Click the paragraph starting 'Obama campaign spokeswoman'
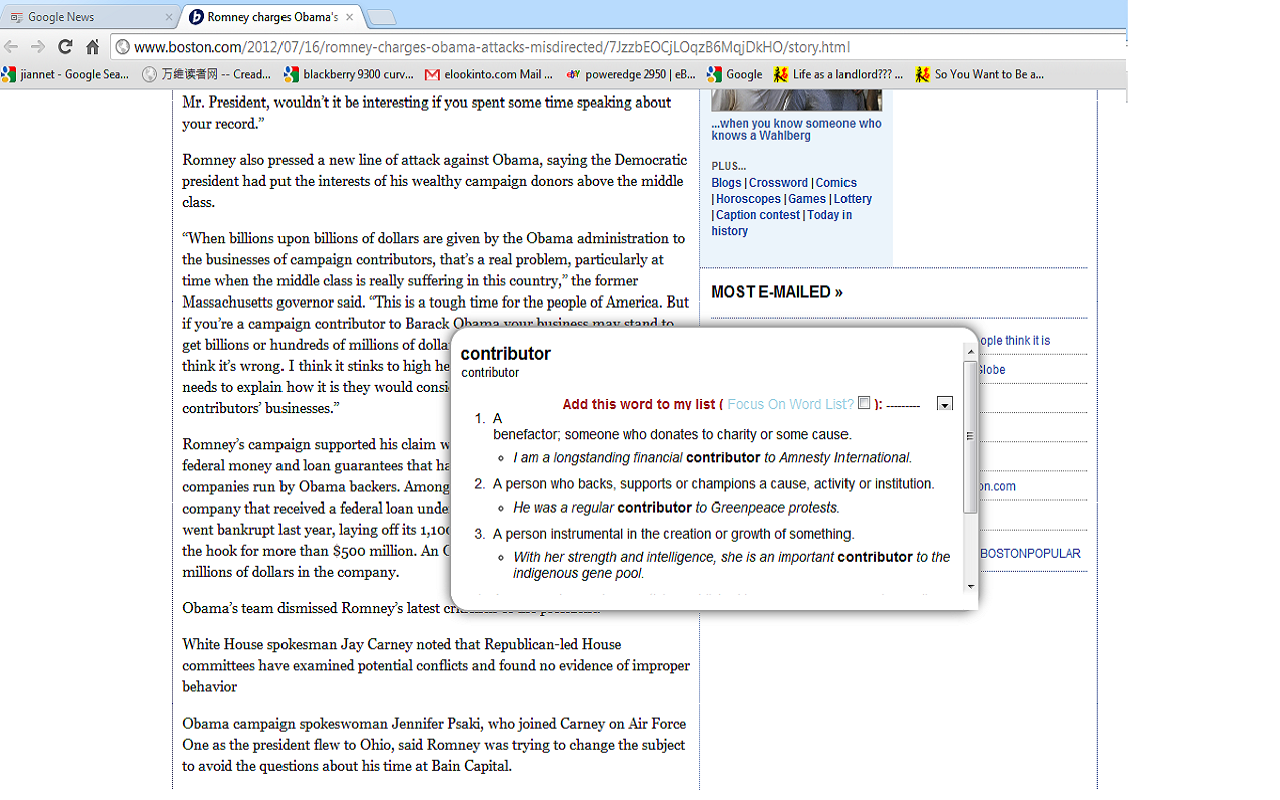 pos(434,745)
